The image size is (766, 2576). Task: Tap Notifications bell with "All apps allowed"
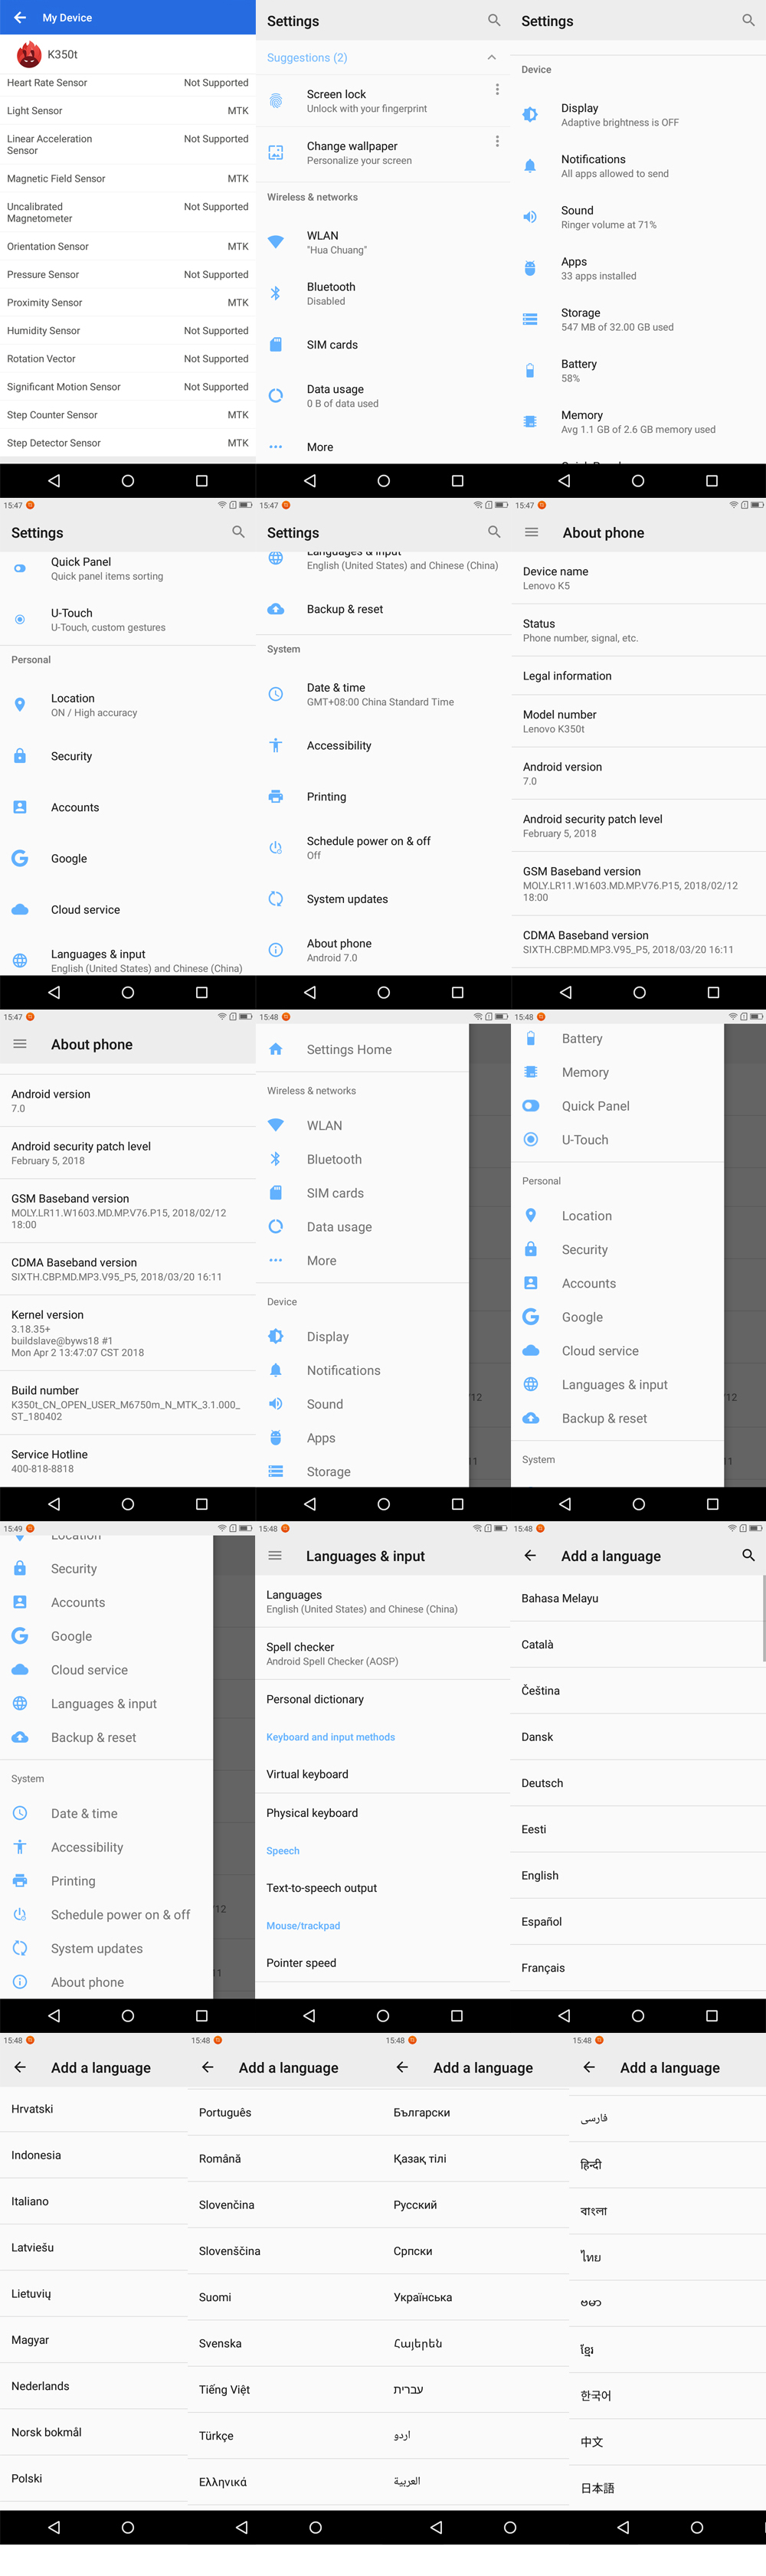[530, 166]
